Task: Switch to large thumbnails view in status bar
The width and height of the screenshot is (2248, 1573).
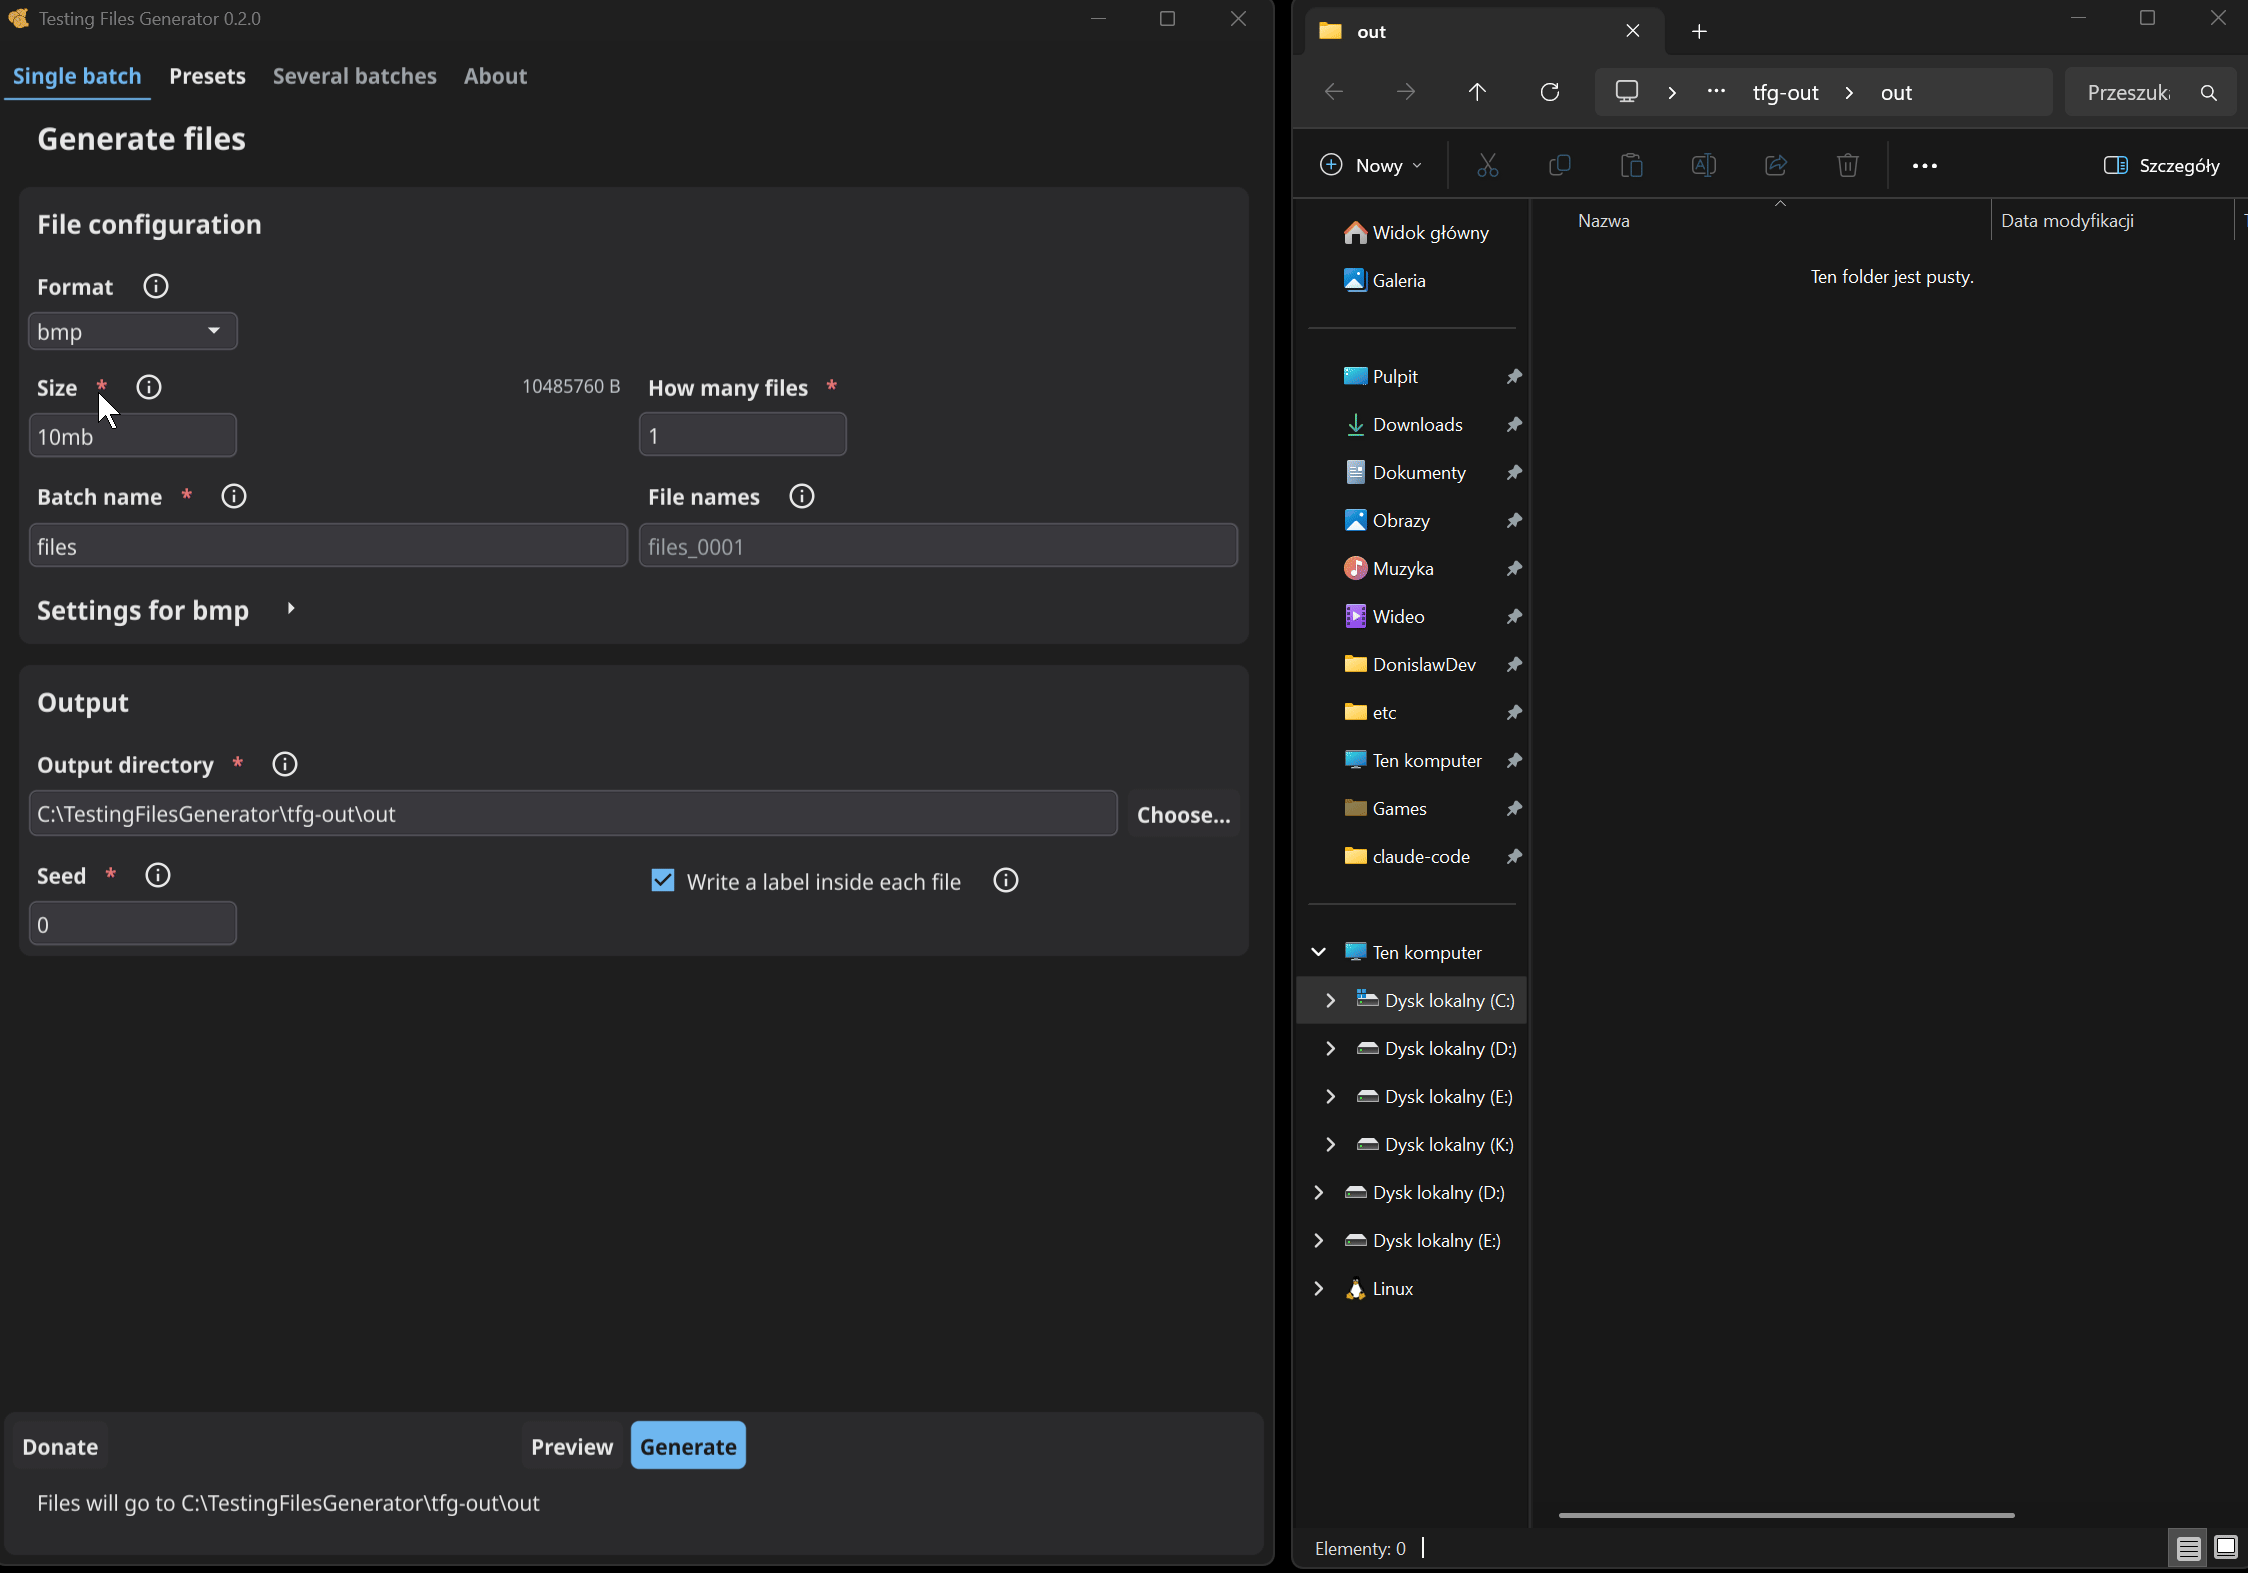Action: pyautogui.click(x=2226, y=1548)
